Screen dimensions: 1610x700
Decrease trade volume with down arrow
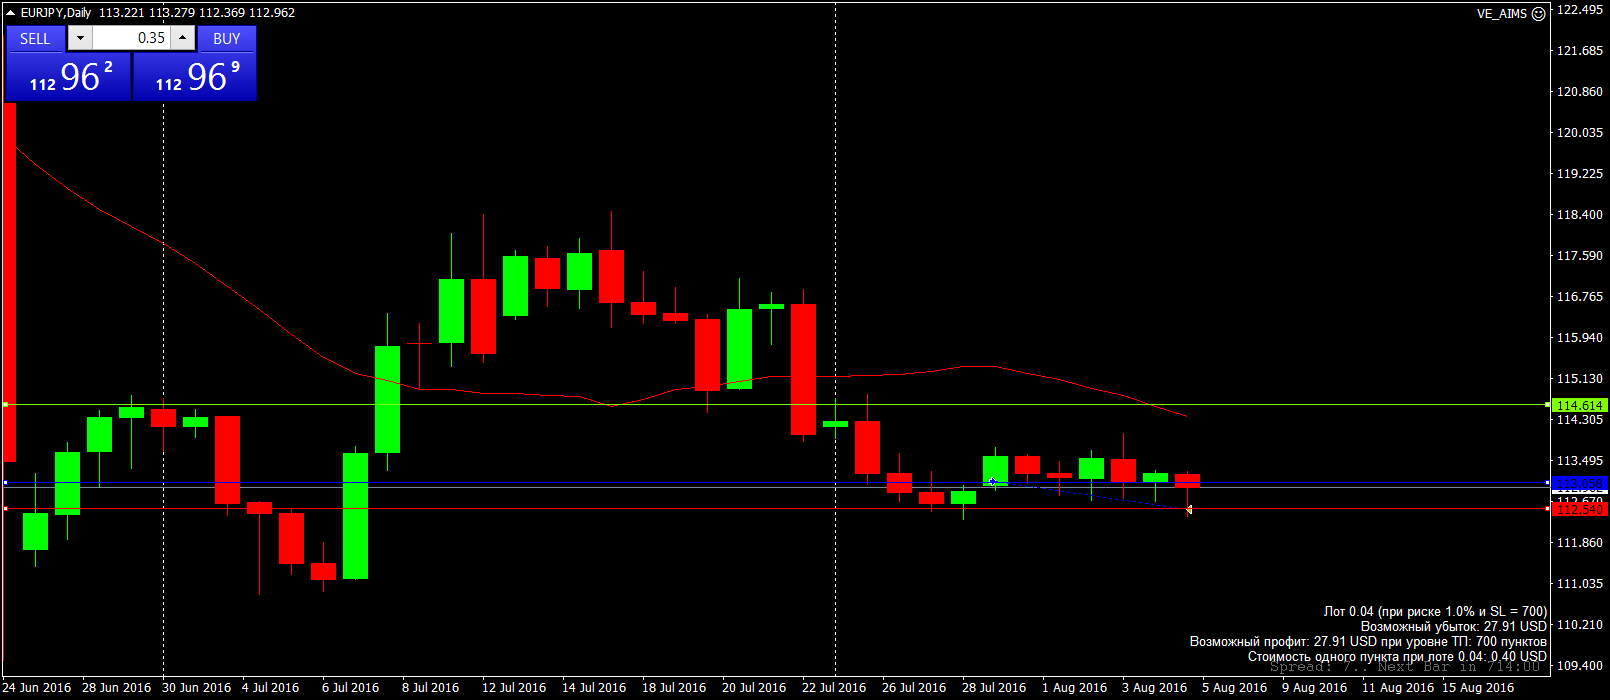(80, 38)
